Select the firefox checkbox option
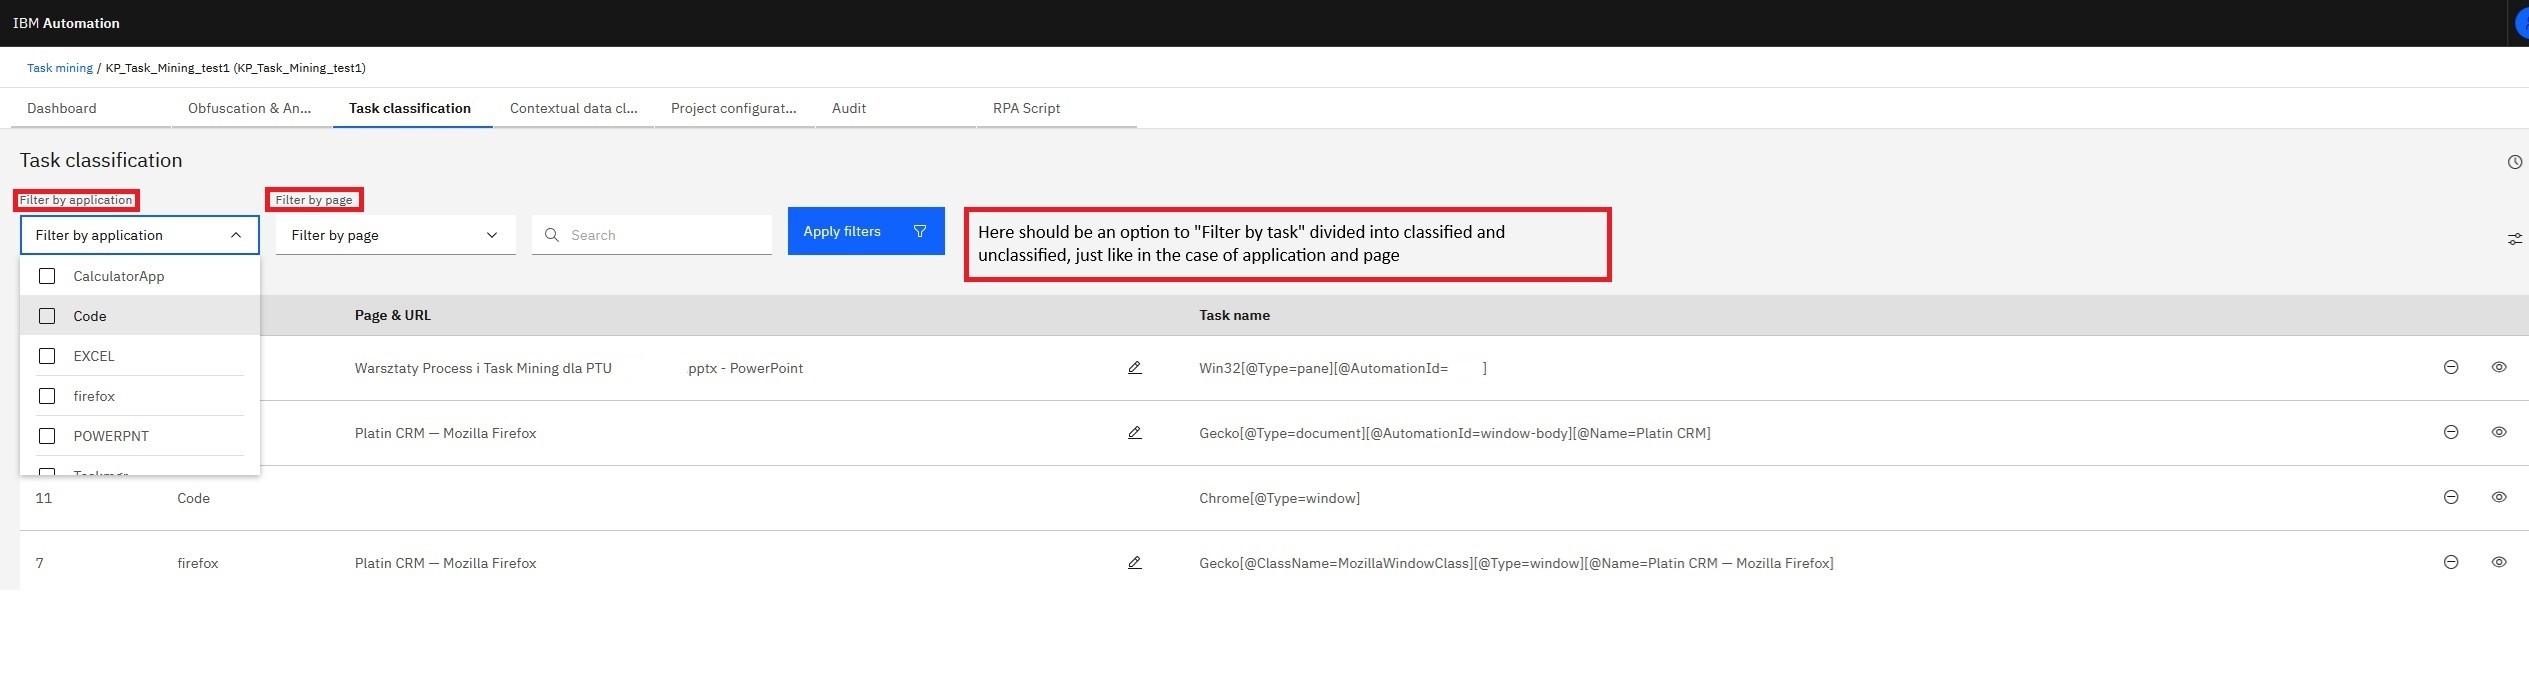Screen dimensions: 2529x694 click(47, 396)
